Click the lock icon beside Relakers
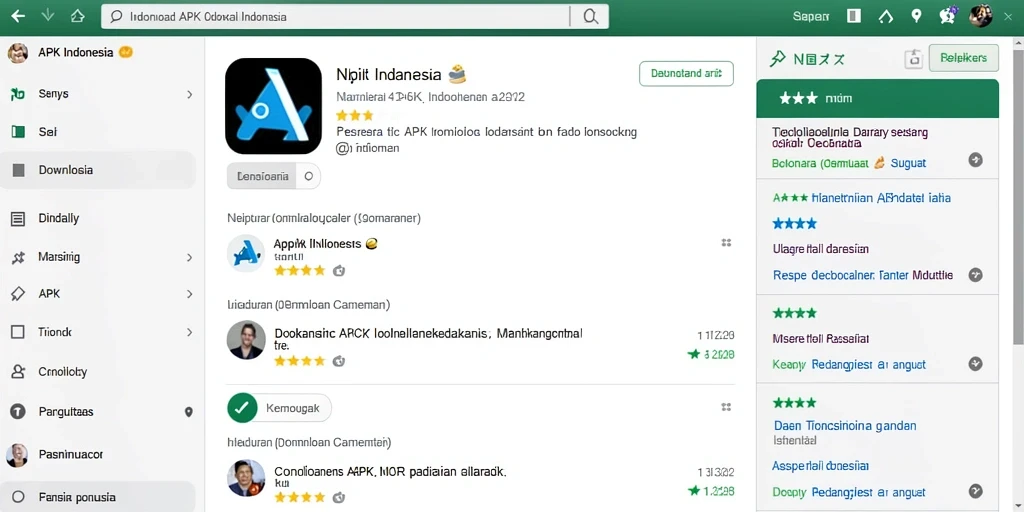This screenshot has width=1024, height=512. [x=914, y=59]
